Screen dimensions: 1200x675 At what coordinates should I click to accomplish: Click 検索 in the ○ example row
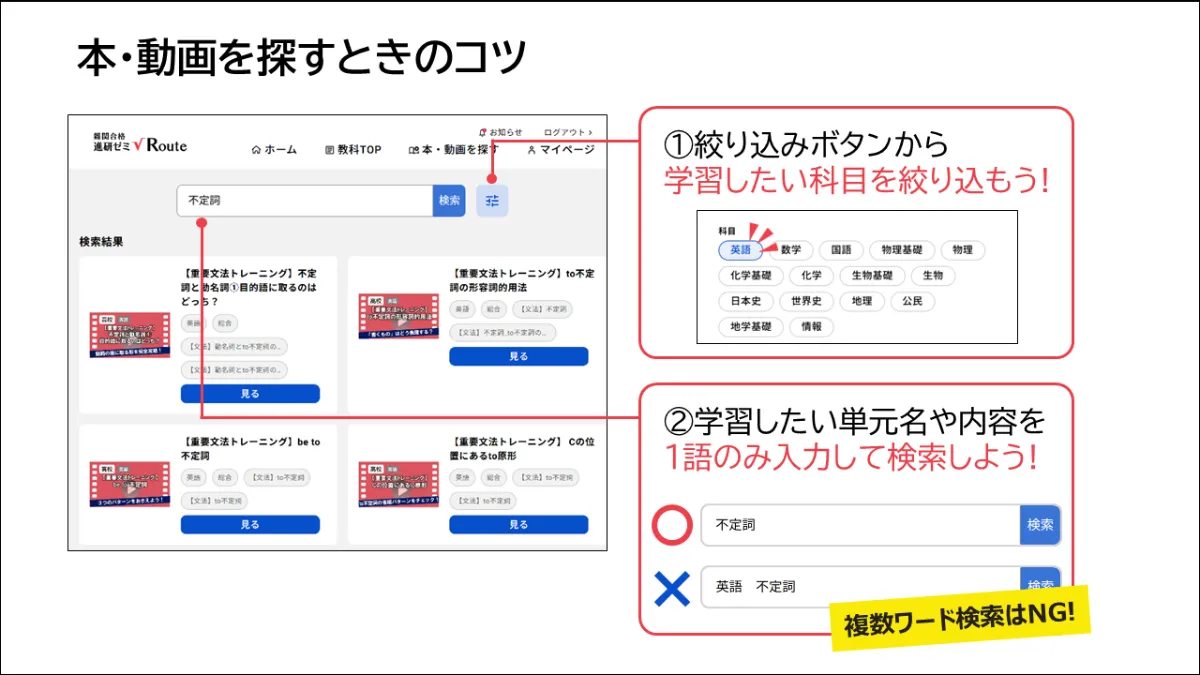(x=1040, y=525)
